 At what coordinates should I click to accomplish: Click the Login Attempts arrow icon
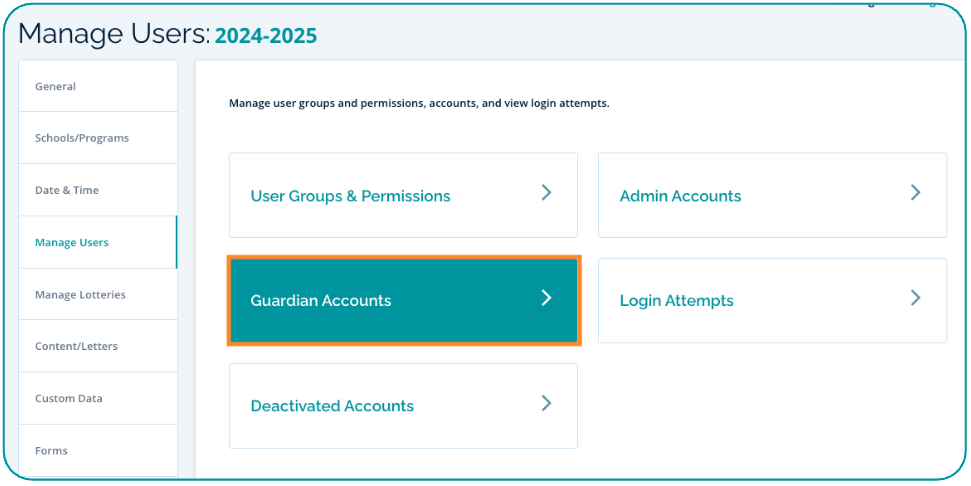[x=915, y=298]
